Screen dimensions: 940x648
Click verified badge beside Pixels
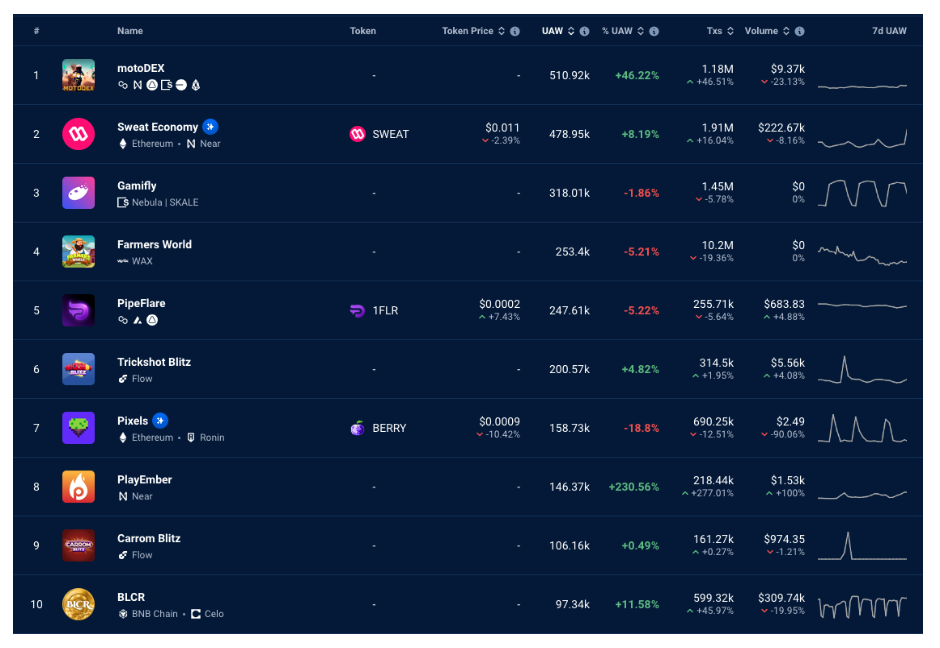coord(160,421)
